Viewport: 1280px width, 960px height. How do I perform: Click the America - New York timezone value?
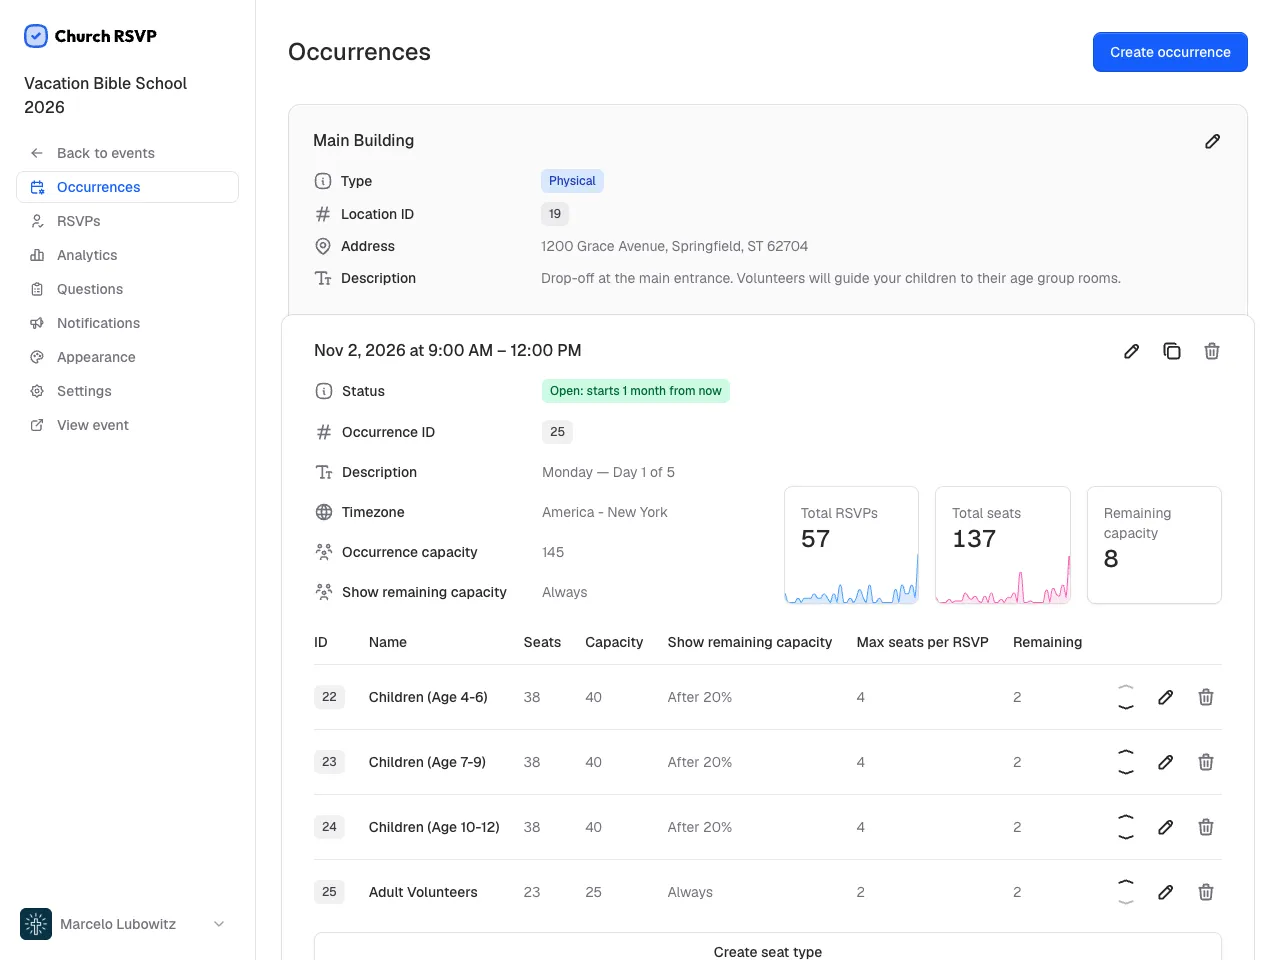pyautogui.click(x=605, y=512)
